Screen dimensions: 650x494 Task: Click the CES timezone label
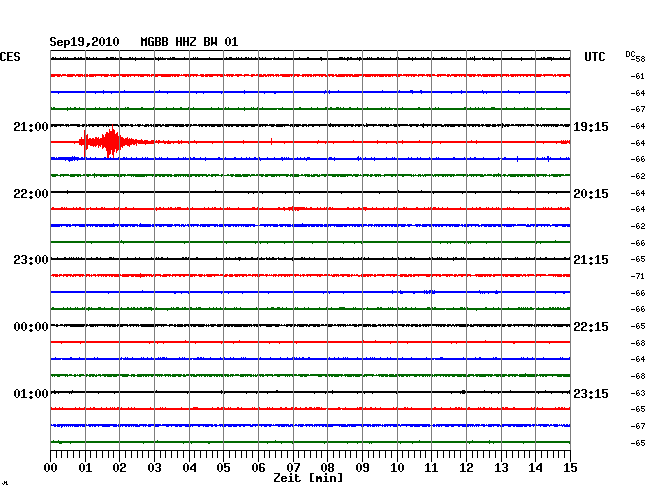(10, 57)
